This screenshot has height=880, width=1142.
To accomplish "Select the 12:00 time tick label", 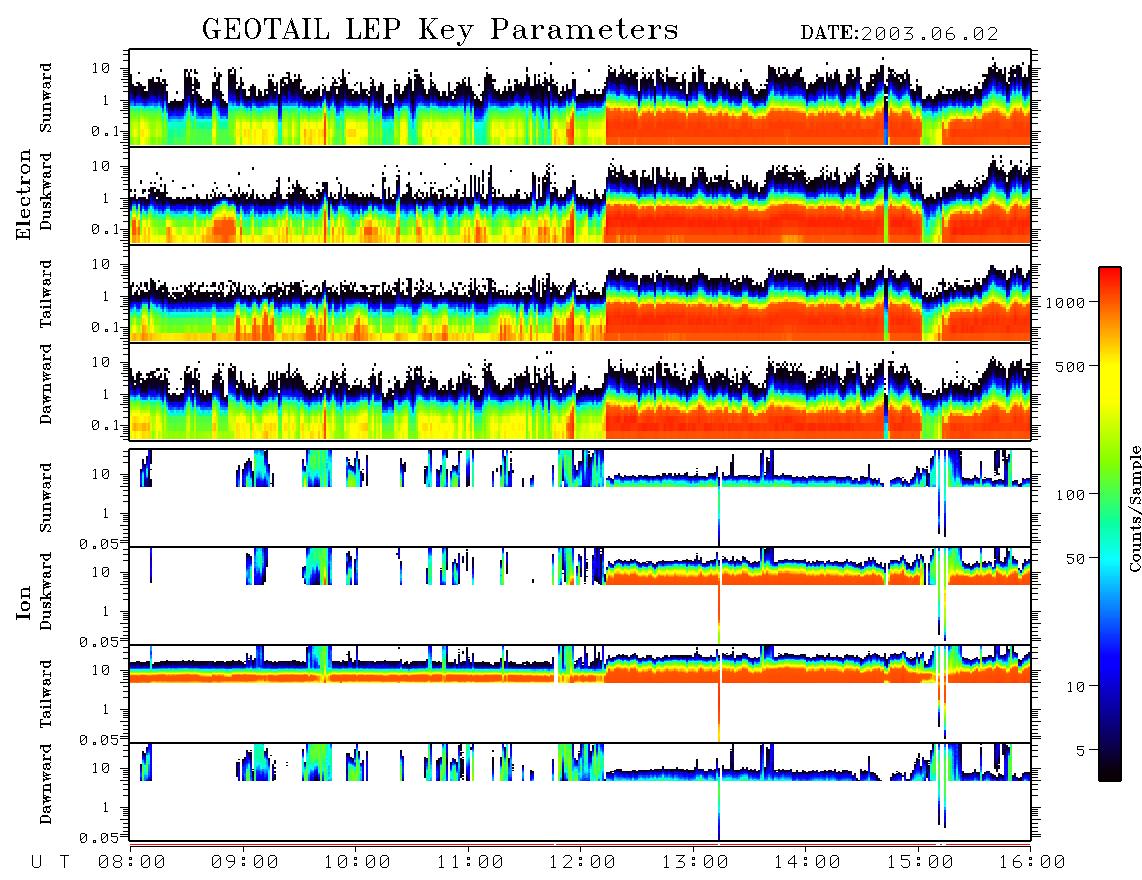I will point(582,862).
